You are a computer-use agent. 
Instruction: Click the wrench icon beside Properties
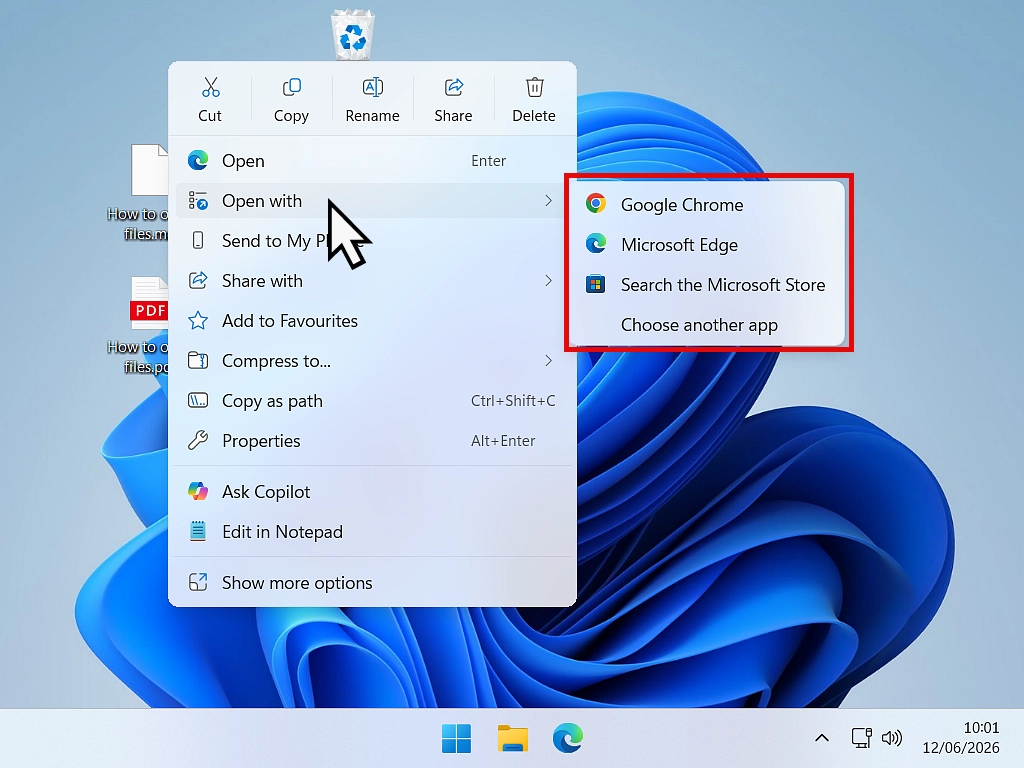198,440
